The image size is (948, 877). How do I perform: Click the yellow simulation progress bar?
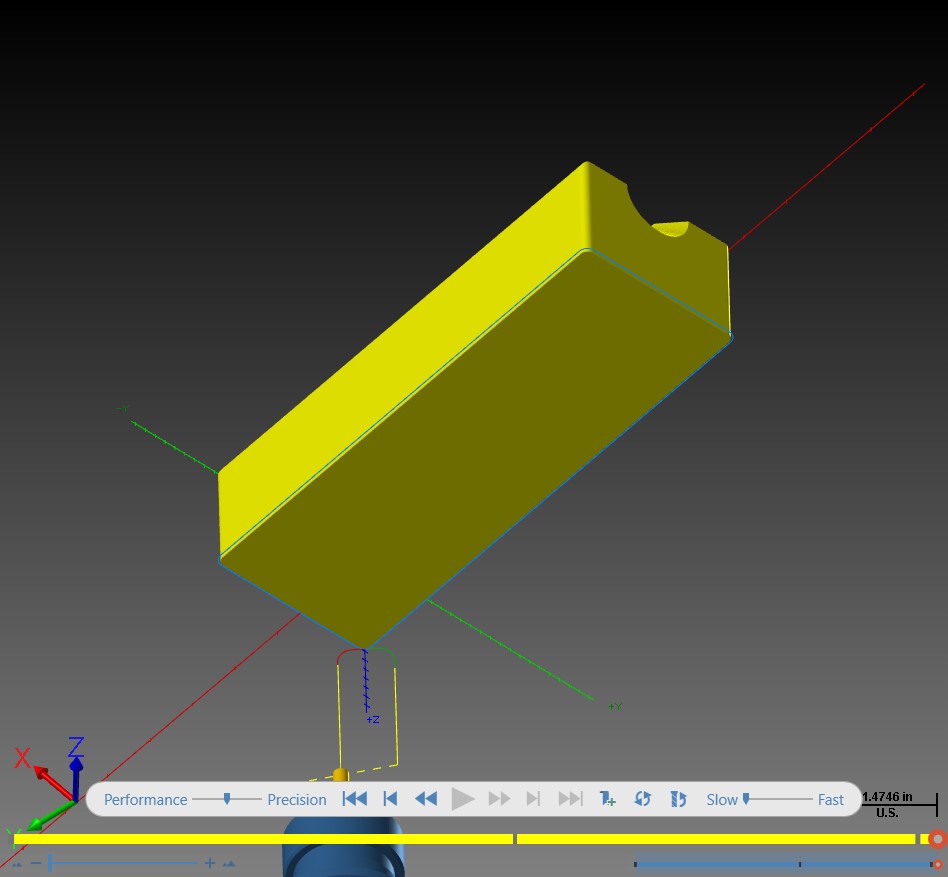coord(464,839)
